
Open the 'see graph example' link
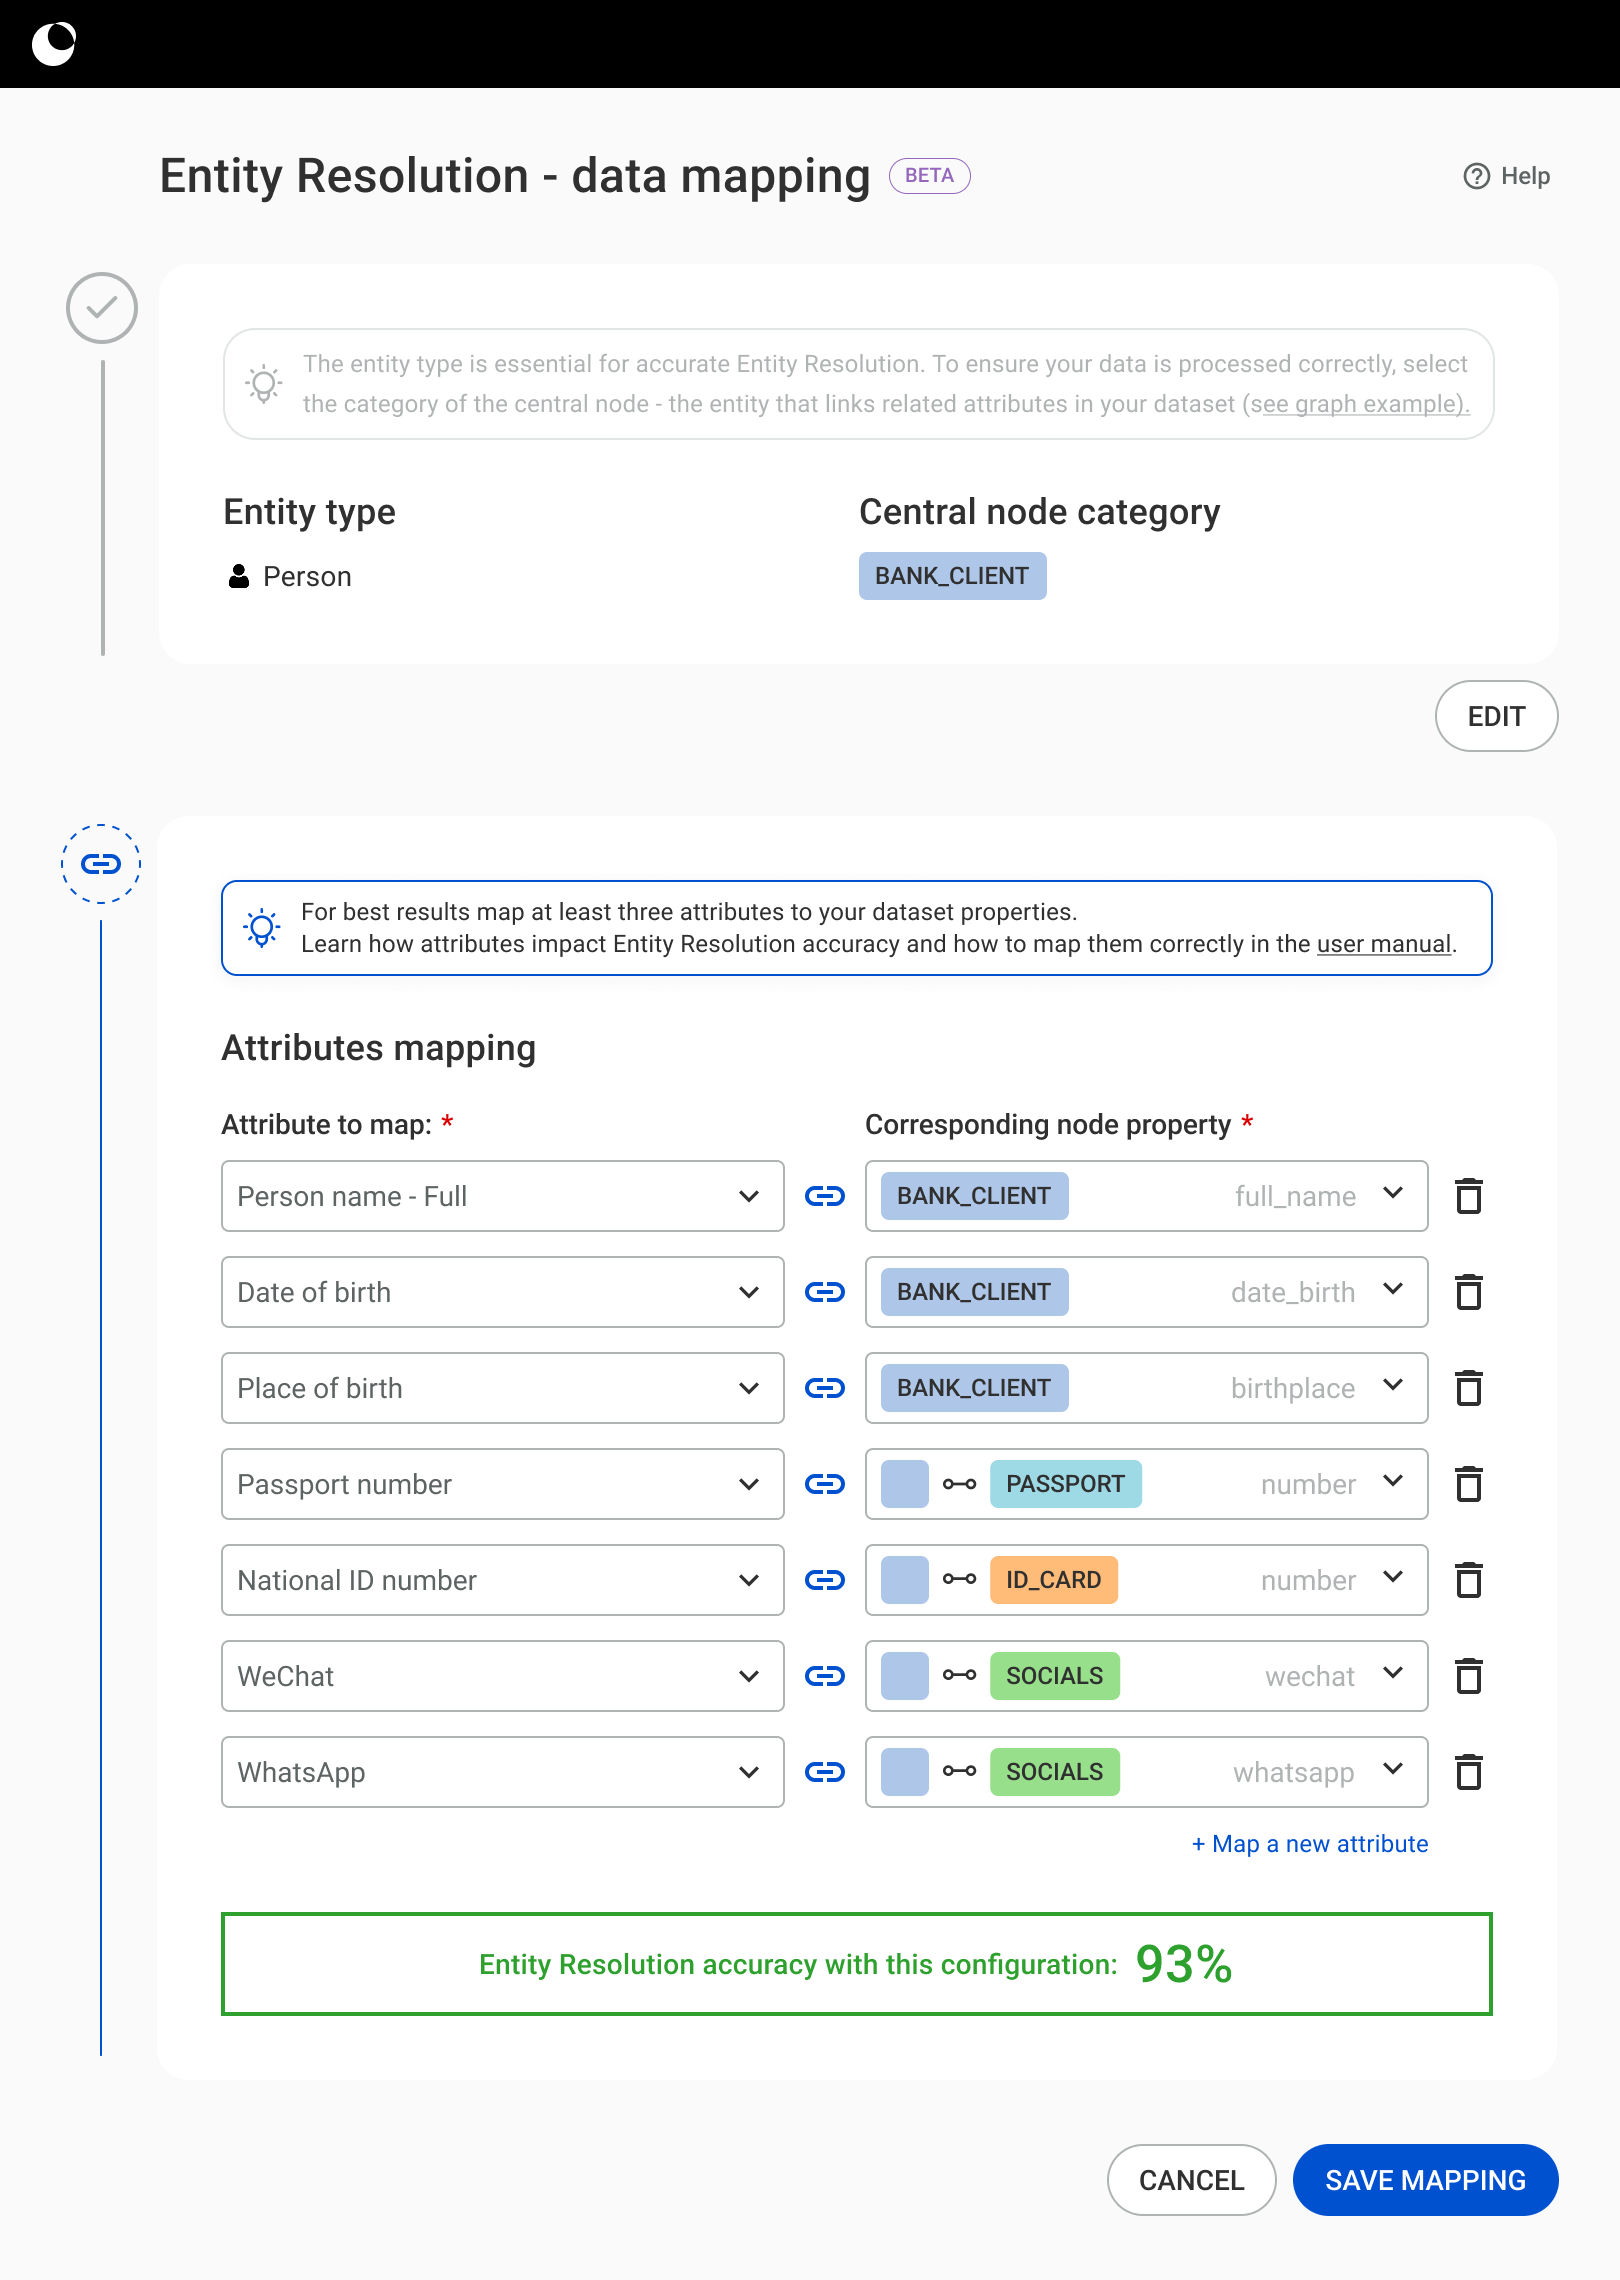point(1359,404)
